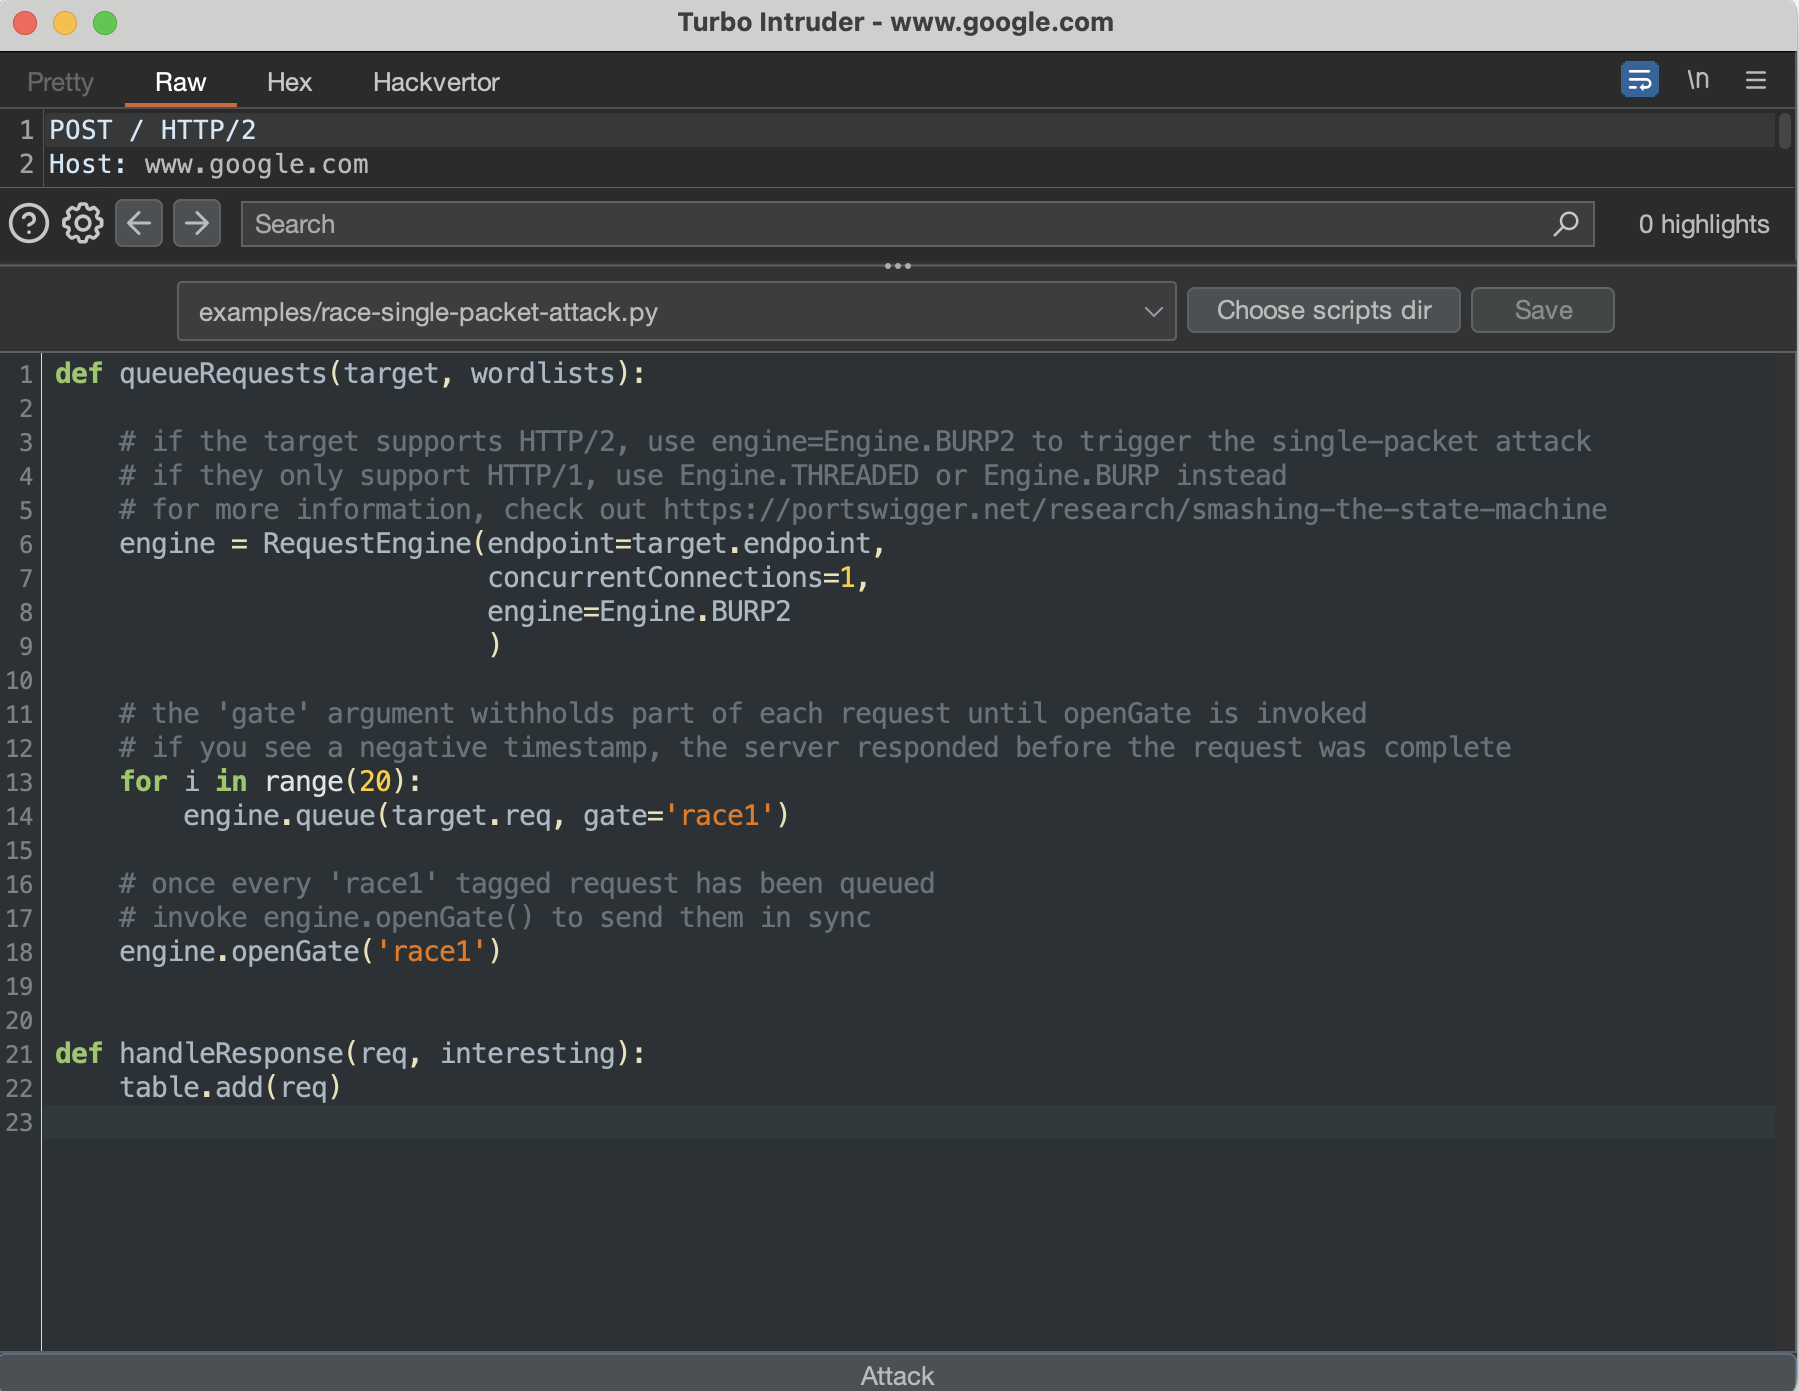Toggle non-printable characters display (\n)
This screenshot has width=1799, height=1391.
click(1697, 80)
